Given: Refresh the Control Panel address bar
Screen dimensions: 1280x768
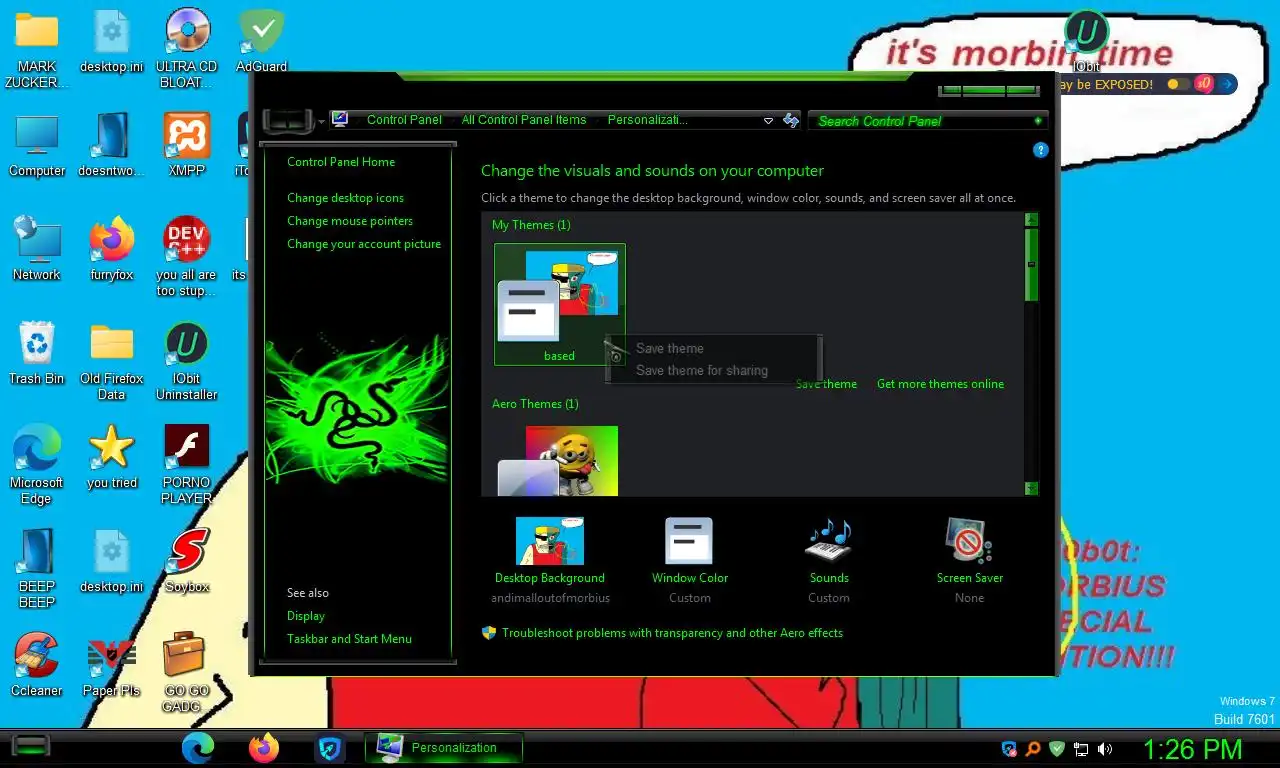Looking at the screenshot, I should point(791,120).
